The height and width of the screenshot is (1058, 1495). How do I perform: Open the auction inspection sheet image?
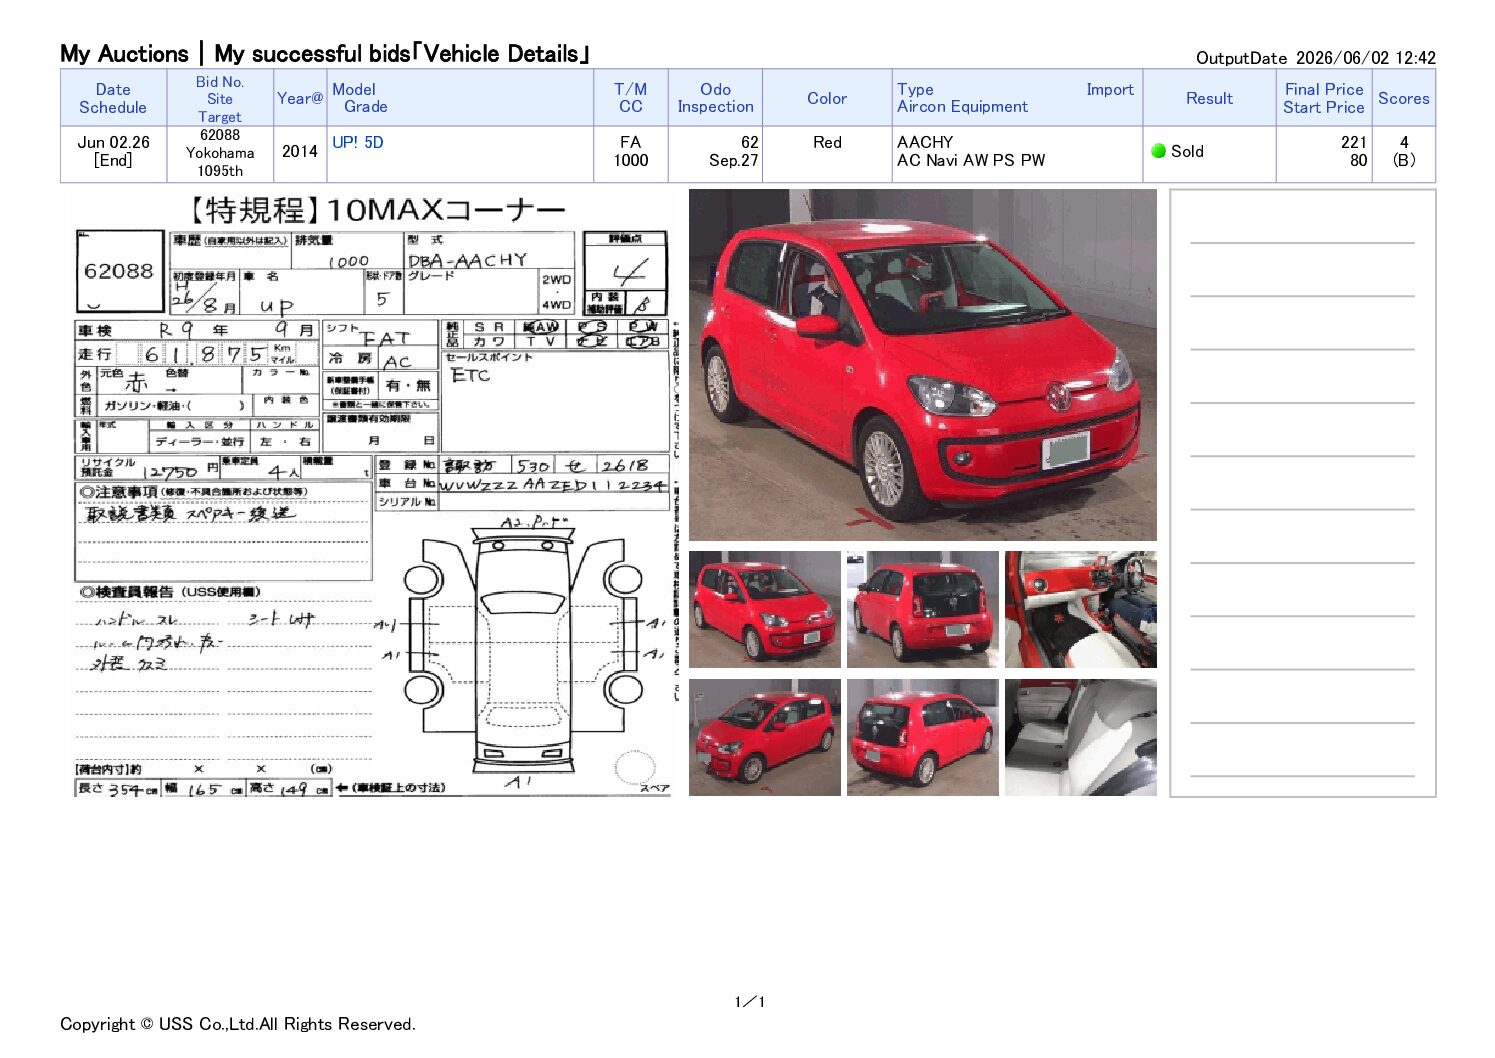coord(372,494)
